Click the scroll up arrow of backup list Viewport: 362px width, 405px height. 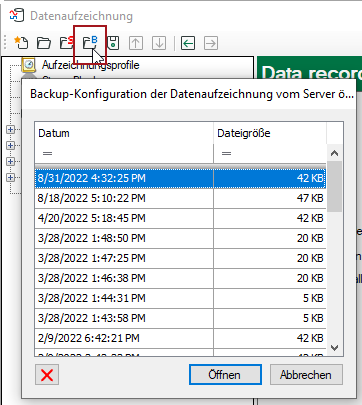[335, 153]
